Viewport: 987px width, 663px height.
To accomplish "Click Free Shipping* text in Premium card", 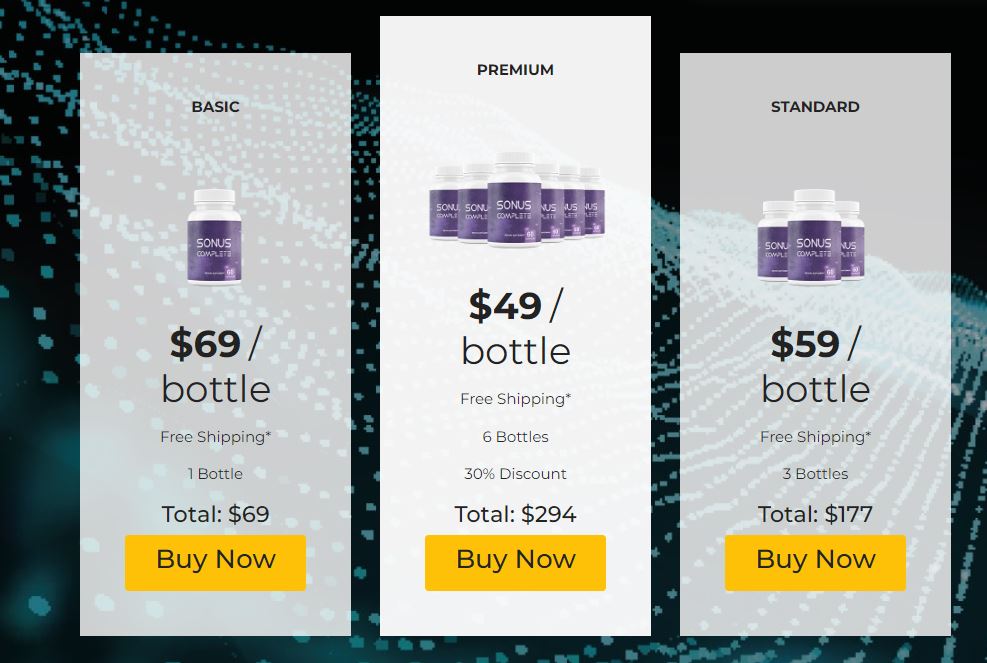I will (516, 399).
